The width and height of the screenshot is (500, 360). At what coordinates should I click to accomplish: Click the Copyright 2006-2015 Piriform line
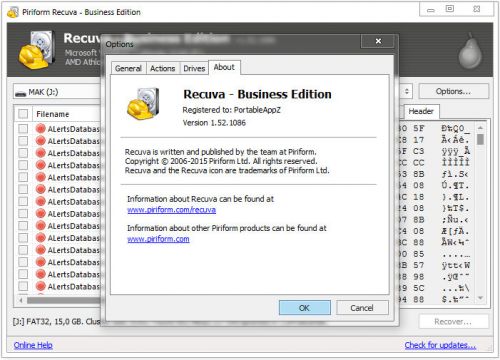click(x=221, y=161)
